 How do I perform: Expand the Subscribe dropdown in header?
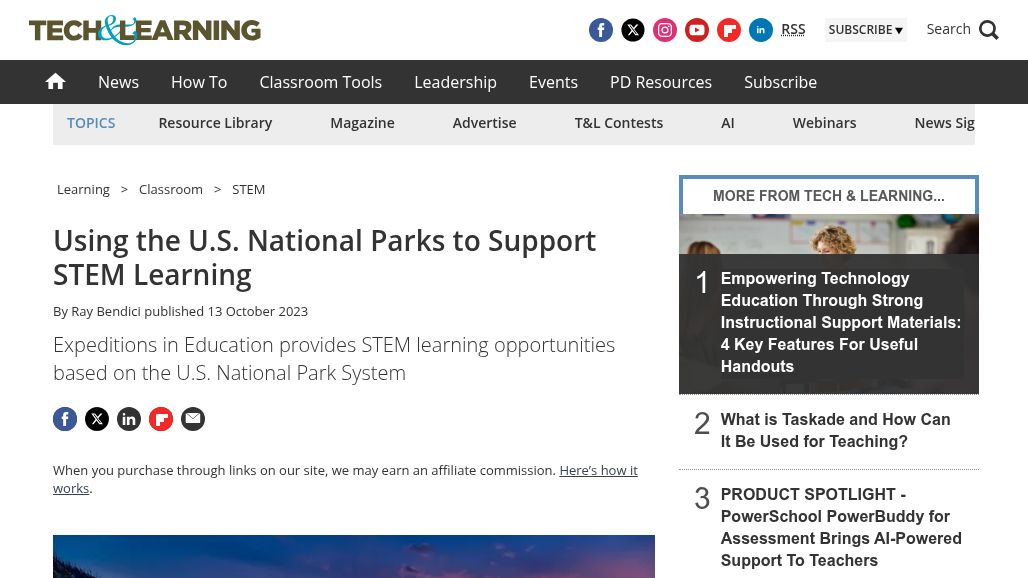[865, 30]
